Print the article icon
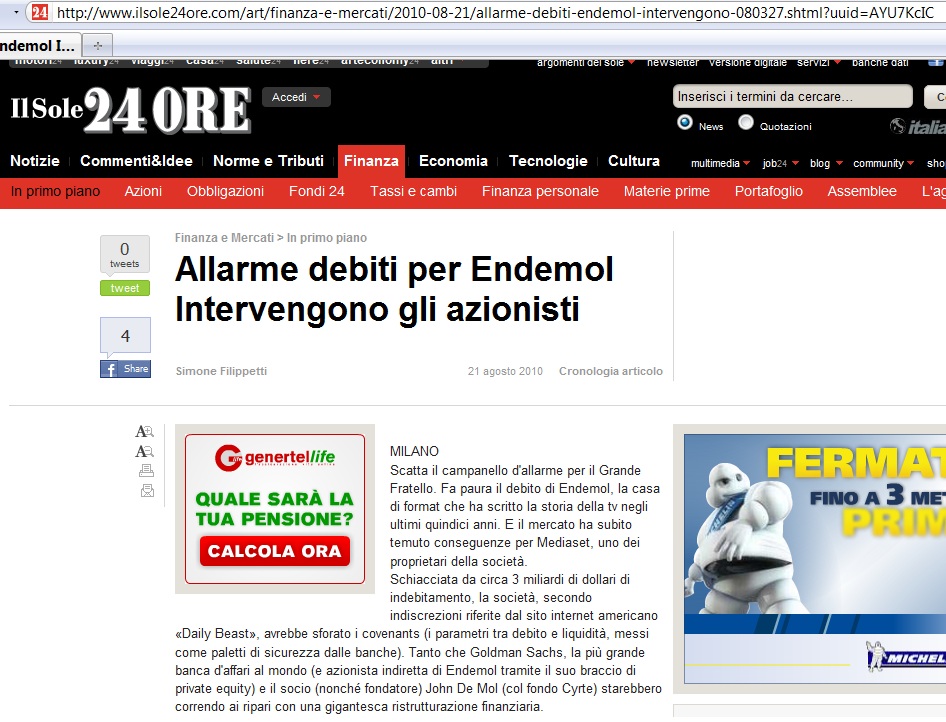The image size is (946, 722). pos(147,470)
